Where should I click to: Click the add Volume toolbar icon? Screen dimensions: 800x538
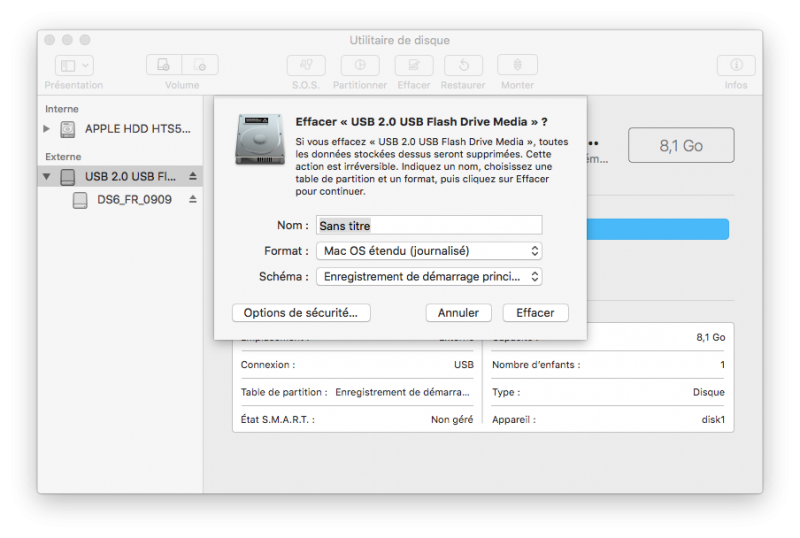pos(164,65)
